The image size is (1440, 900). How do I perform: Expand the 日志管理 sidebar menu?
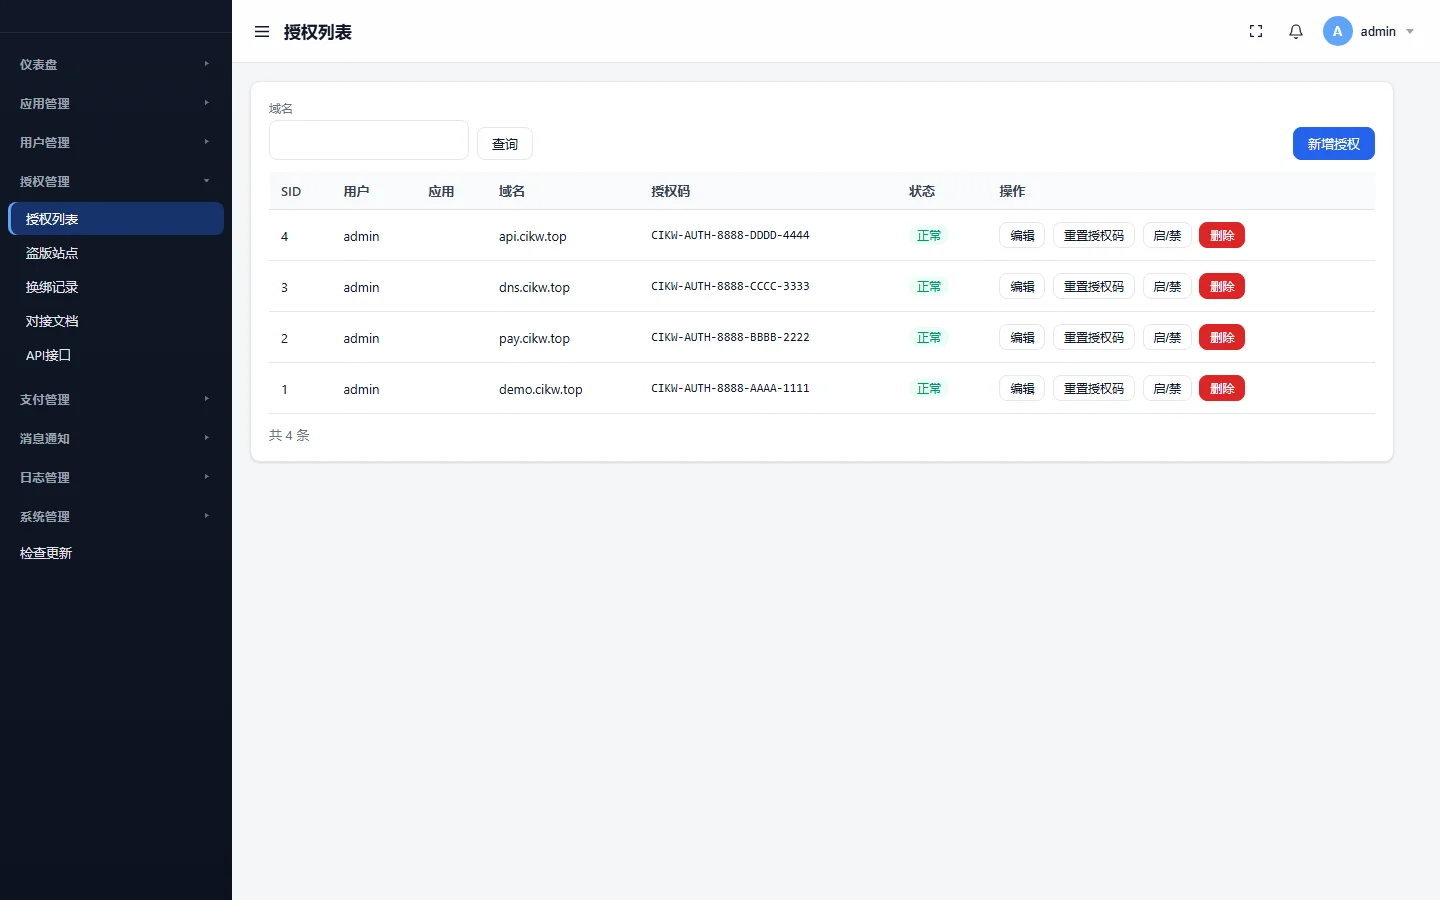point(116,477)
